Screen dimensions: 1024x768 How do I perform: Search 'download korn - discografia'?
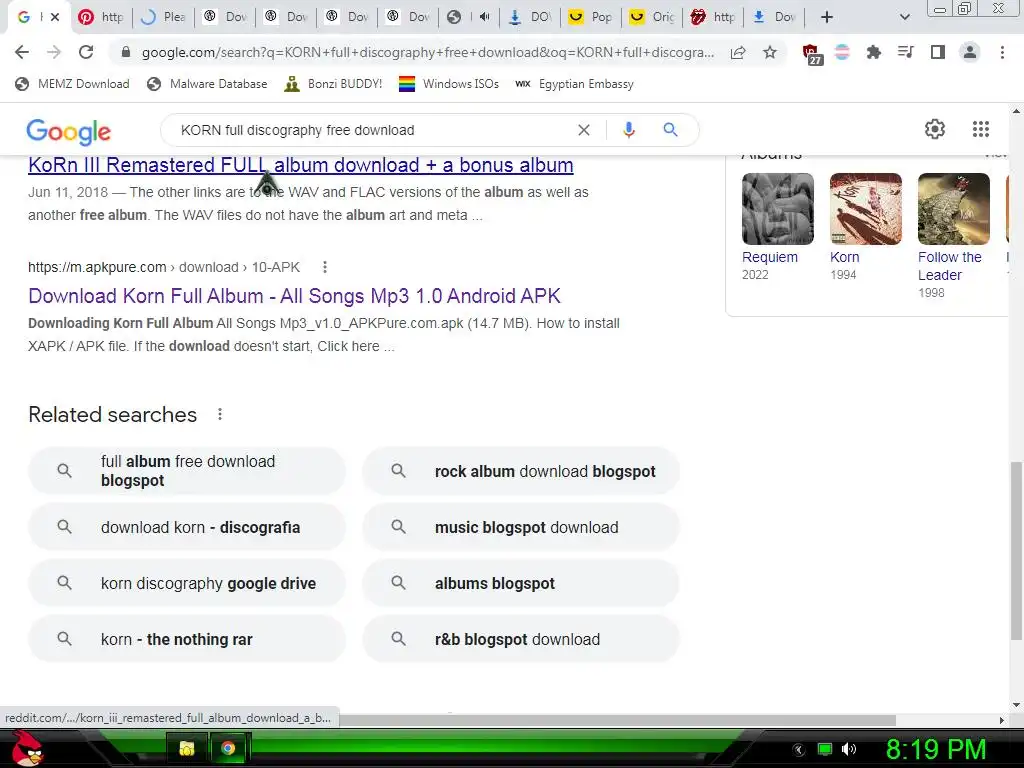point(187,527)
